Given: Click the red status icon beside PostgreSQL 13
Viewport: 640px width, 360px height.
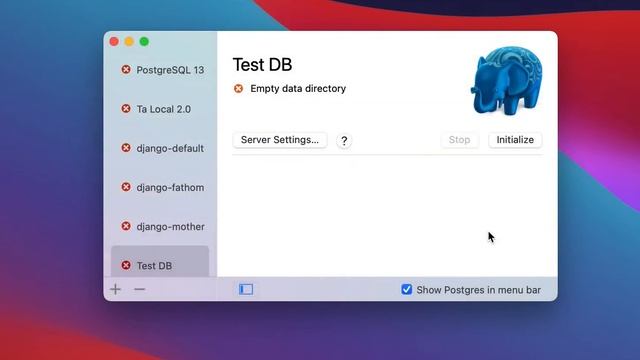Looking at the screenshot, I should [126, 70].
